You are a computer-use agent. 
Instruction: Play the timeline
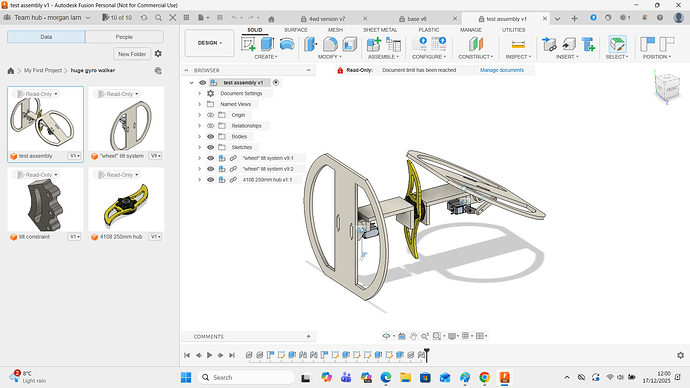(209, 355)
